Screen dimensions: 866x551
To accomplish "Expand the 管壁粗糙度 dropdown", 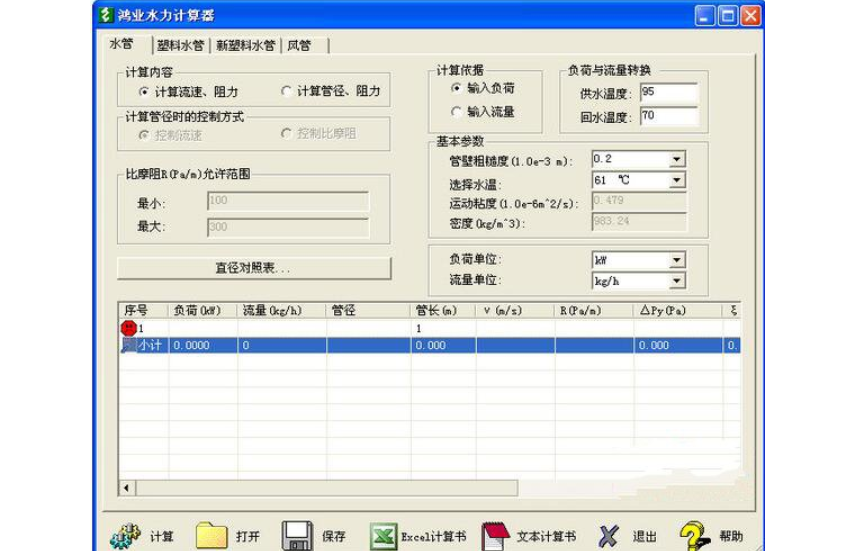I will coord(676,159).
